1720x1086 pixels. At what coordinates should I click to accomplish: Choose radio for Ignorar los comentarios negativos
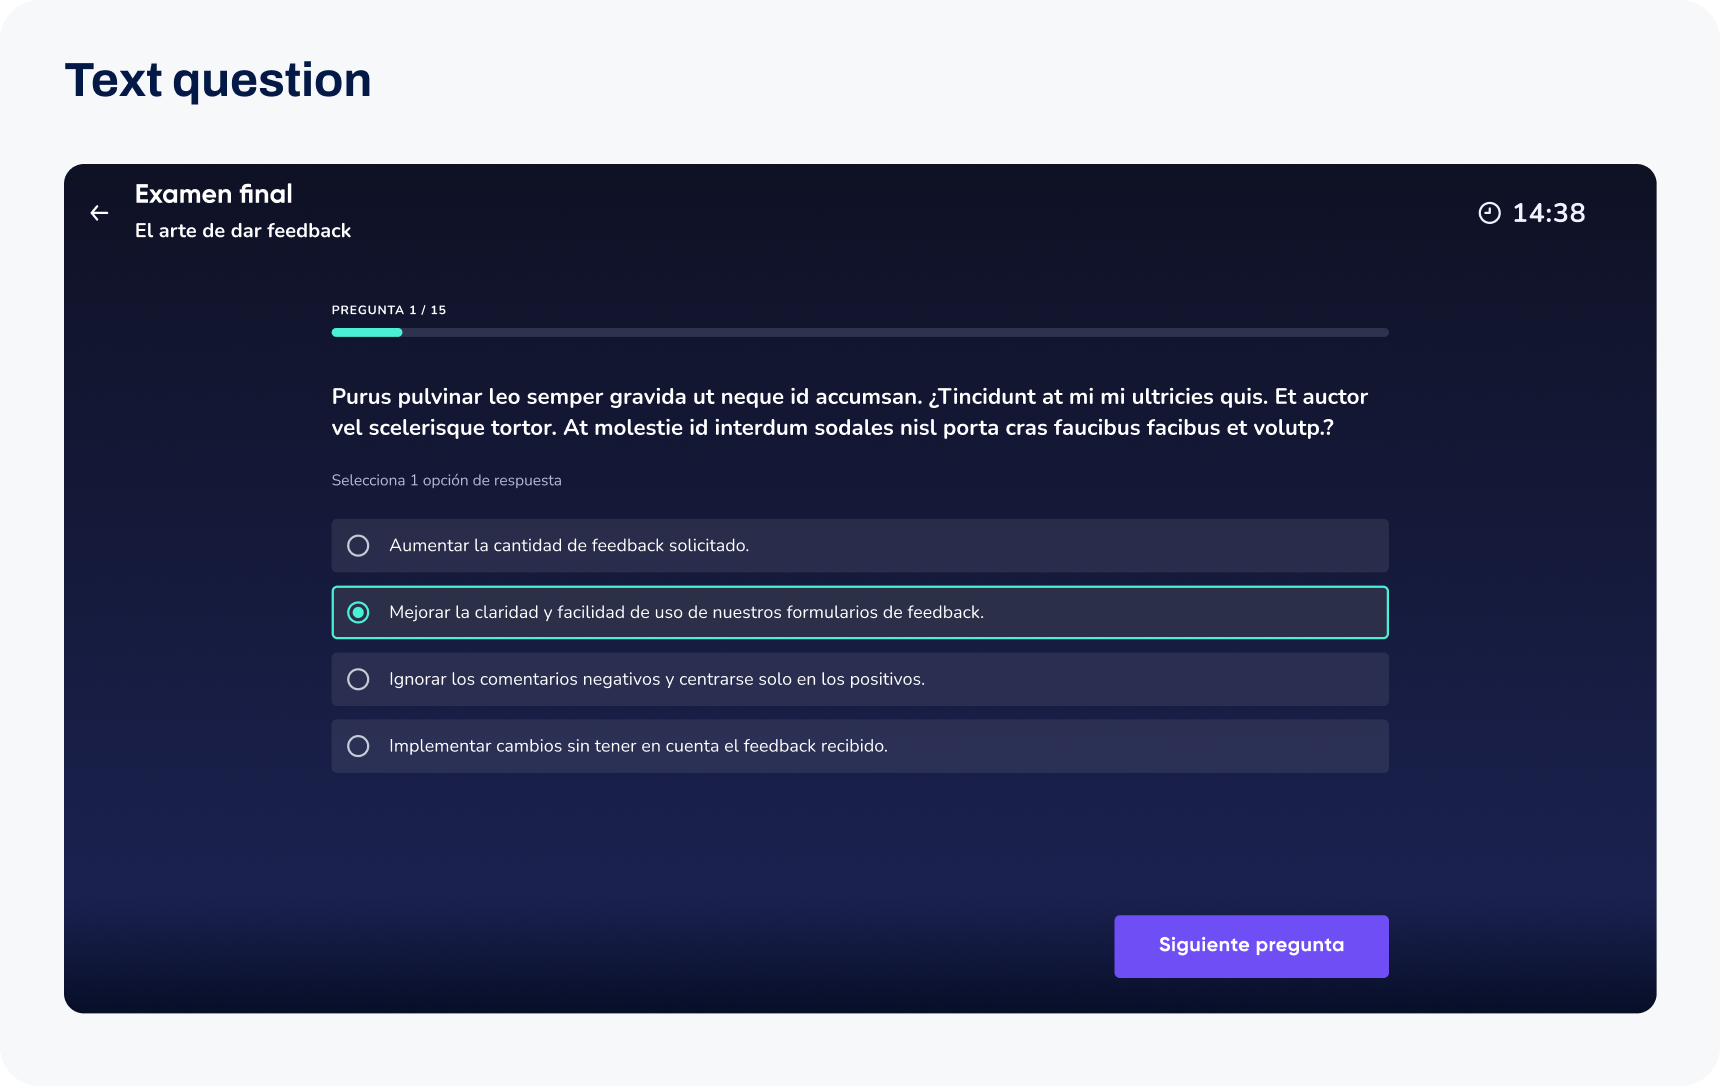tap(358, 680)
